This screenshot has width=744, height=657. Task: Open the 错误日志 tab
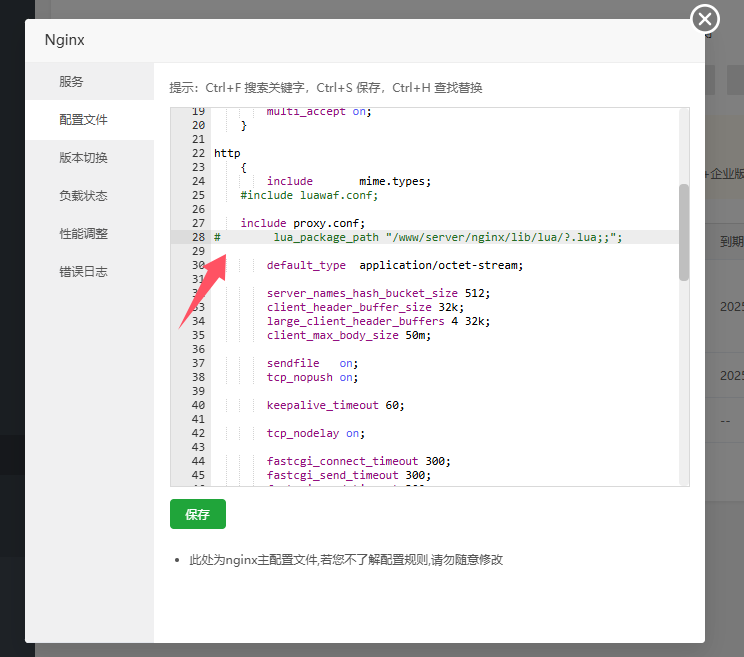(90, 271)
